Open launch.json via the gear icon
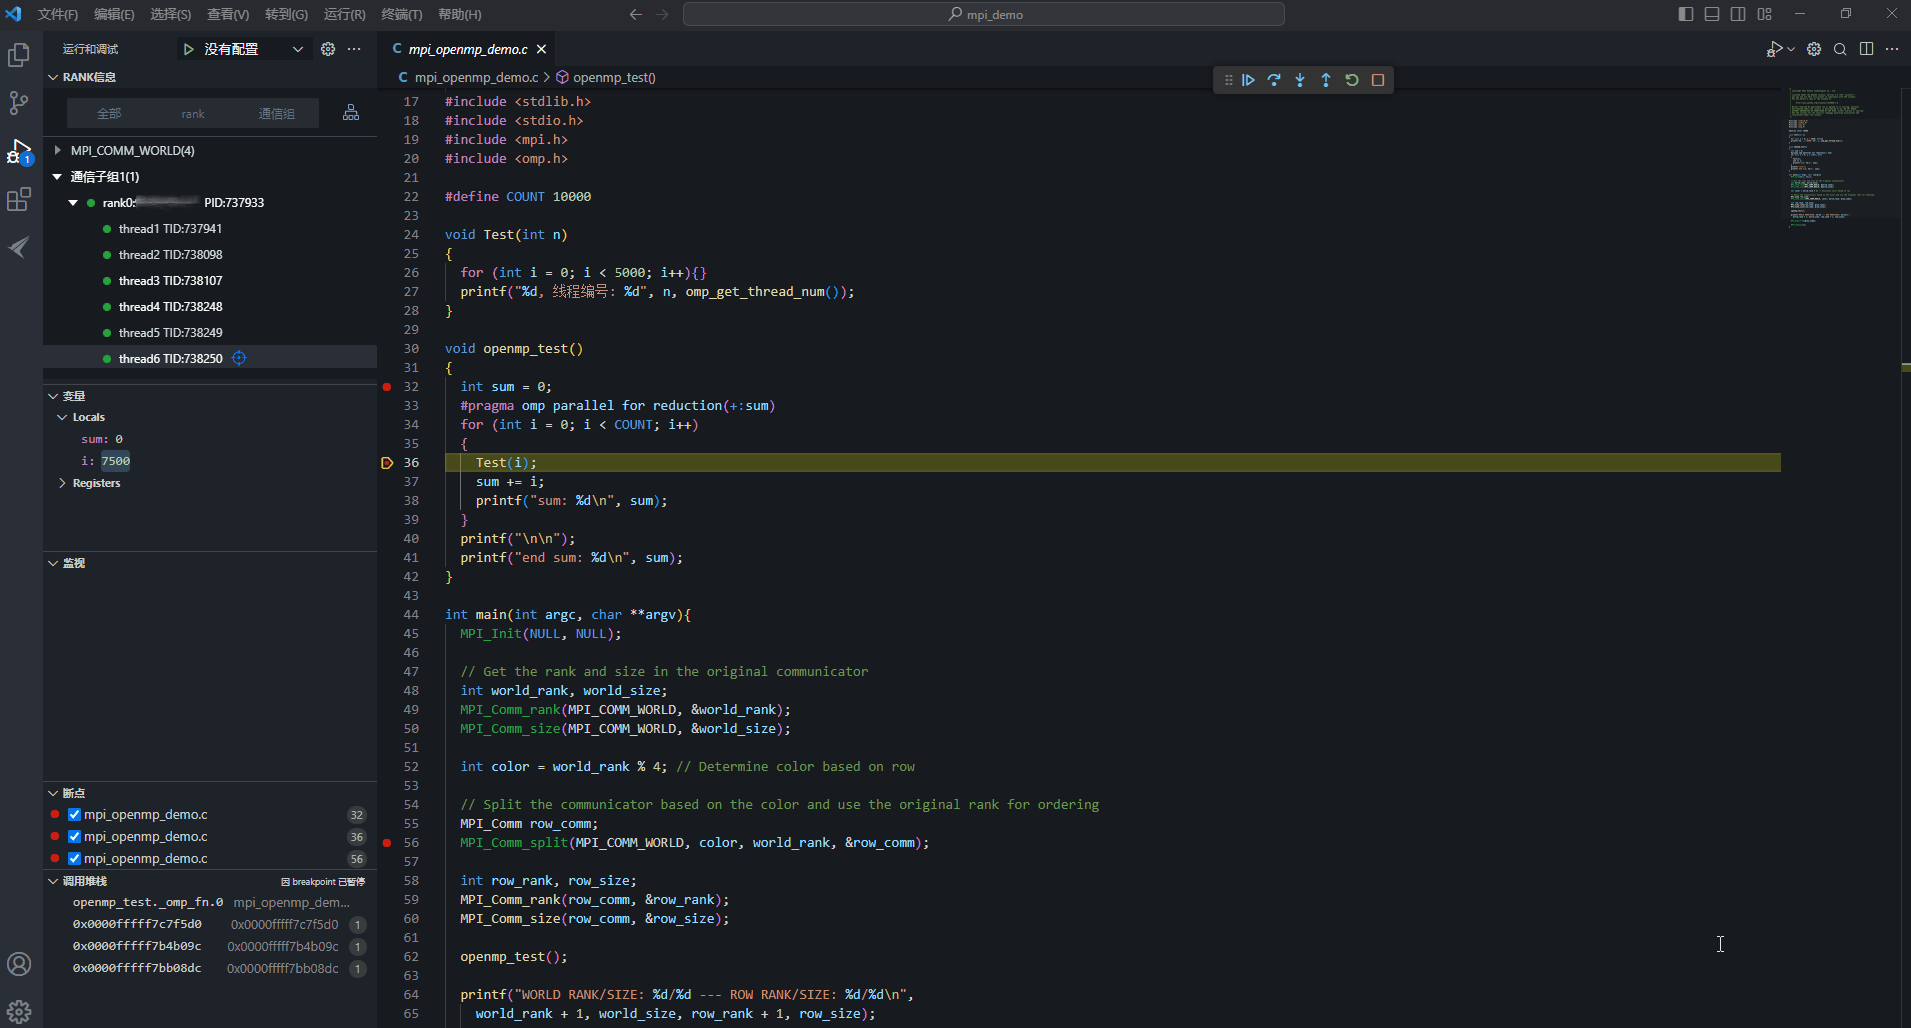This screenshot has width=1911, height=1028. (x=328, y=49)
